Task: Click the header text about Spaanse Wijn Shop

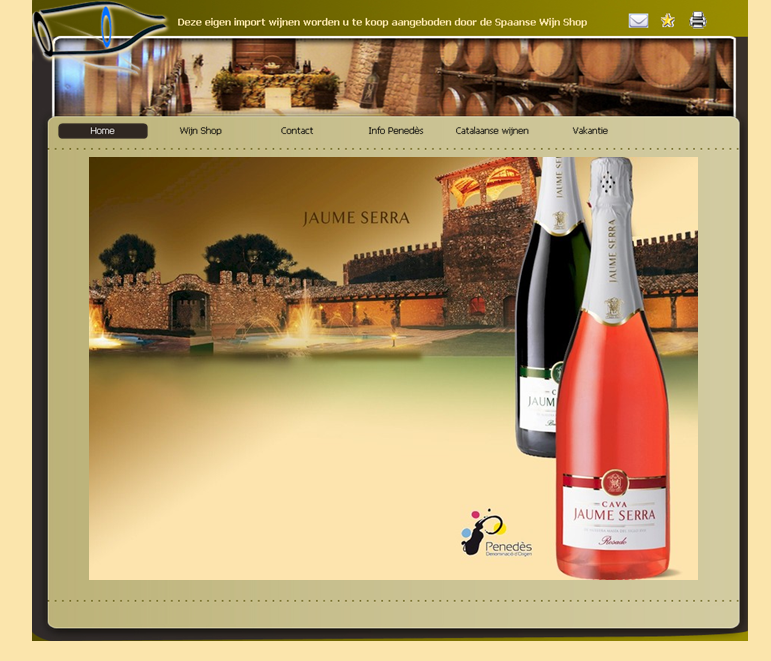Action: pyautogui.click(x=382, y=22)
